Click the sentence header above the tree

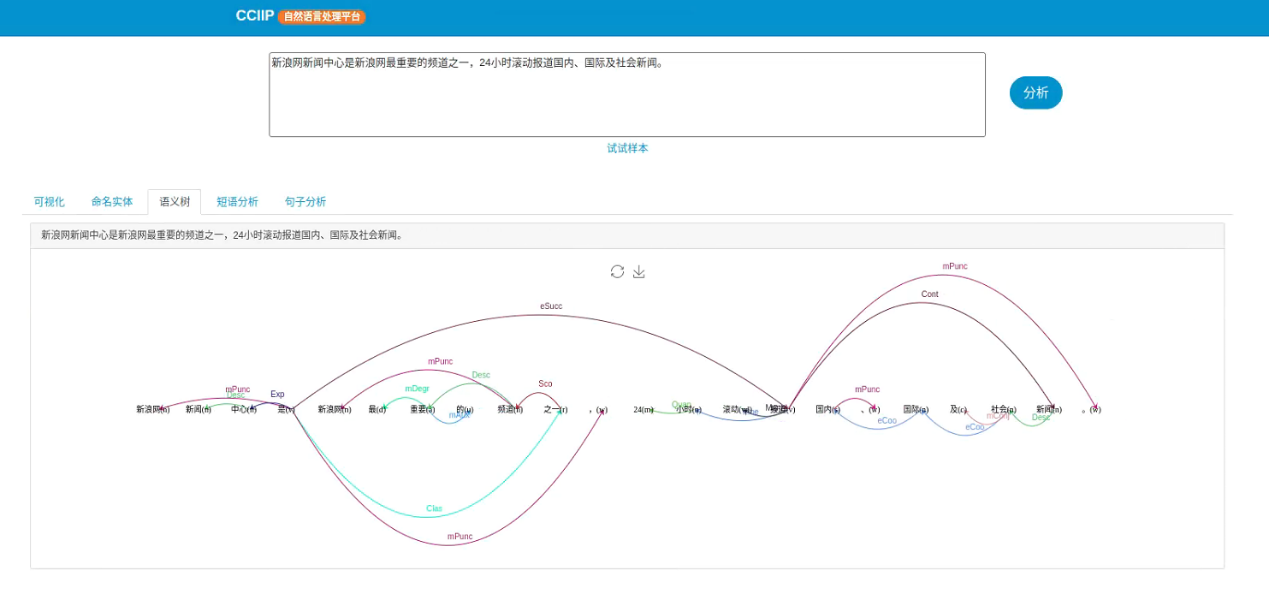pyautogui.click(x=222, y=236)
